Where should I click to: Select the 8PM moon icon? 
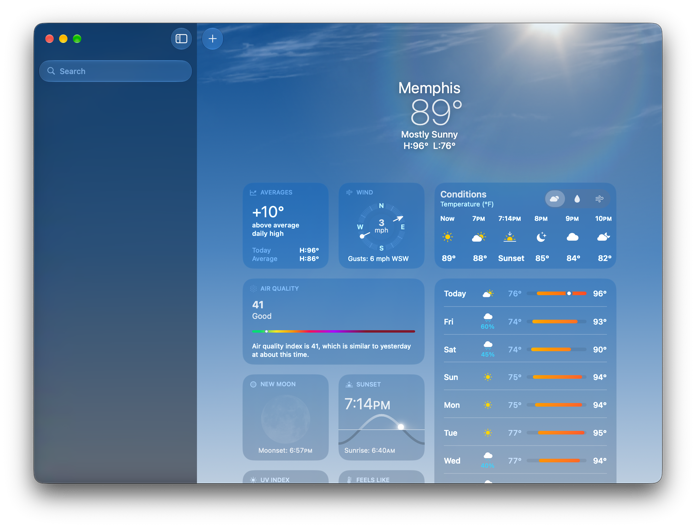[541, 237]
